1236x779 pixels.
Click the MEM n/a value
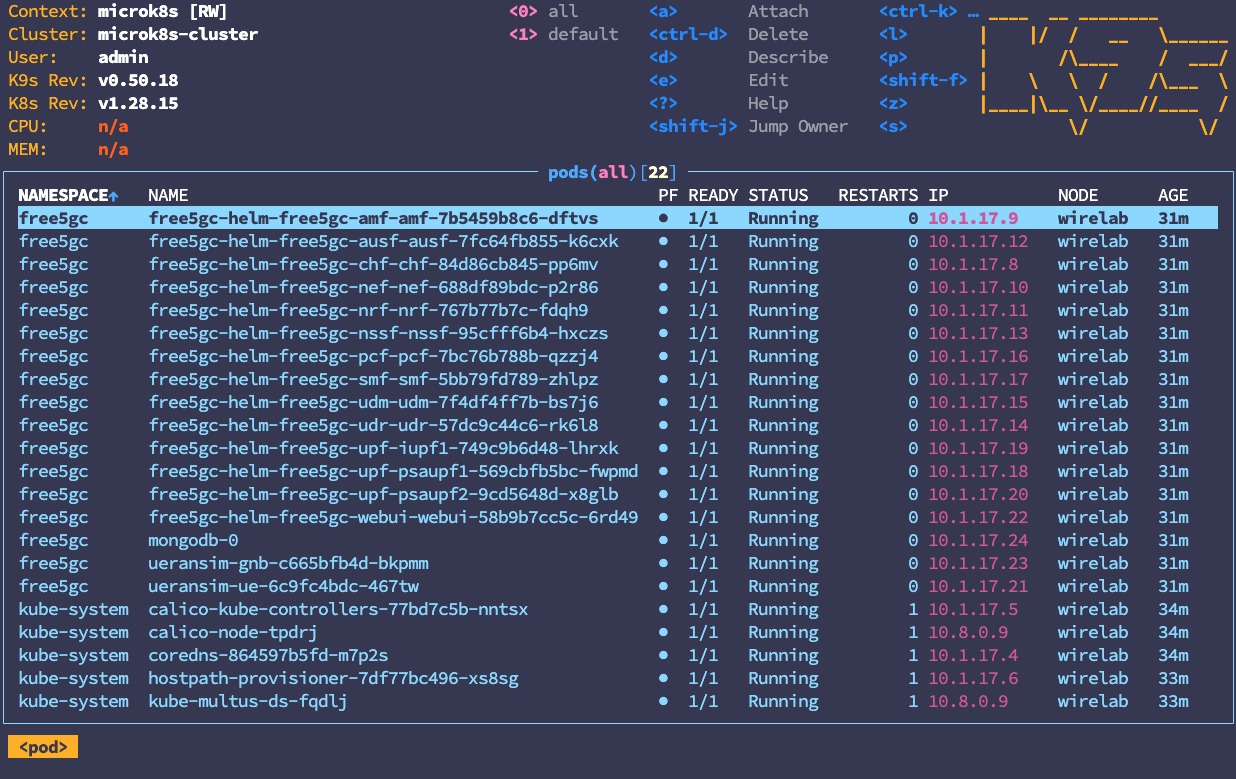pyautogui.click(x=113, y=149)
